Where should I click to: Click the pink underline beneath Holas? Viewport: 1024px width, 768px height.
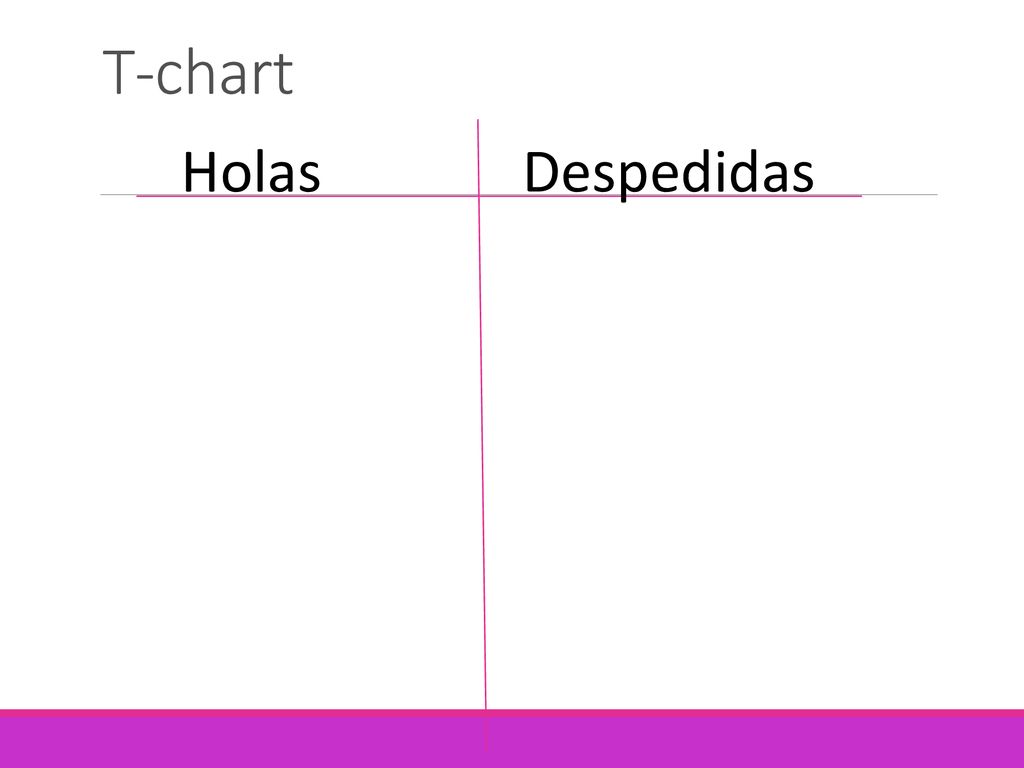307,195
